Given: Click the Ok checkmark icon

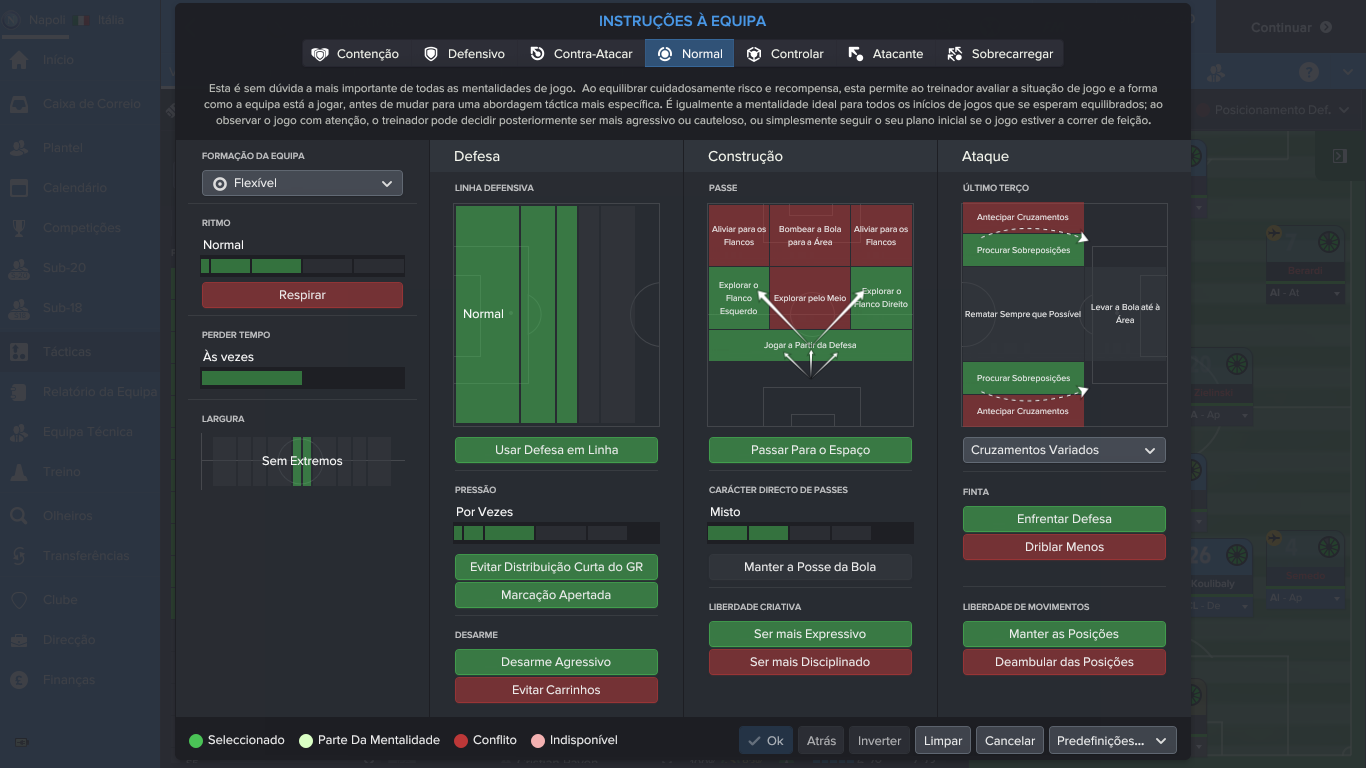Looking at the screenshot, I should (755, 741).
